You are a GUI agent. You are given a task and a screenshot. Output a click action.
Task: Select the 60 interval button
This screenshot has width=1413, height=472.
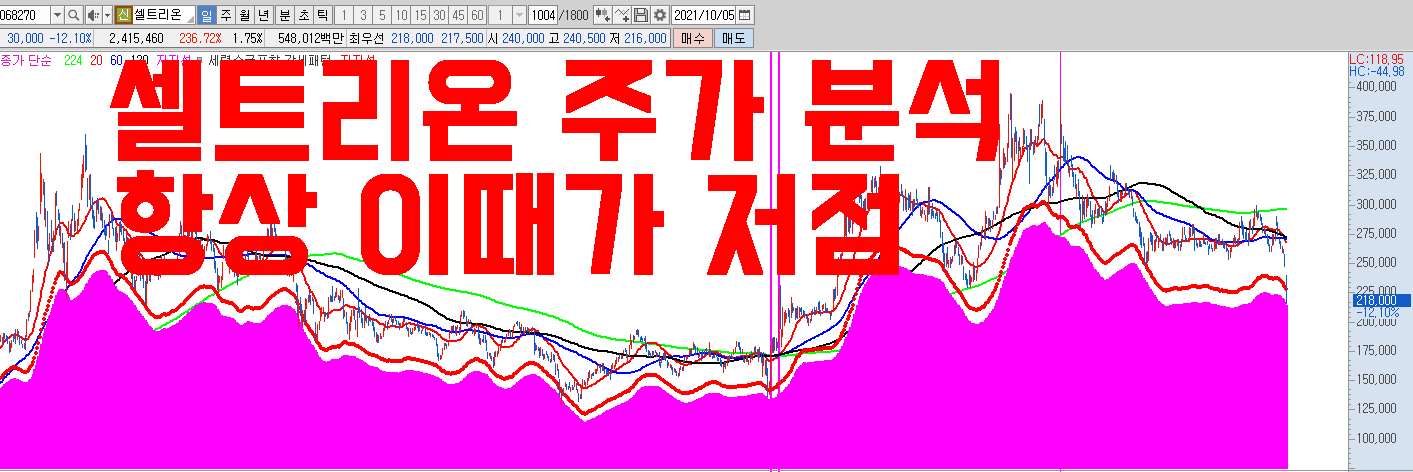pyautogui.click(x=477, y=15)
